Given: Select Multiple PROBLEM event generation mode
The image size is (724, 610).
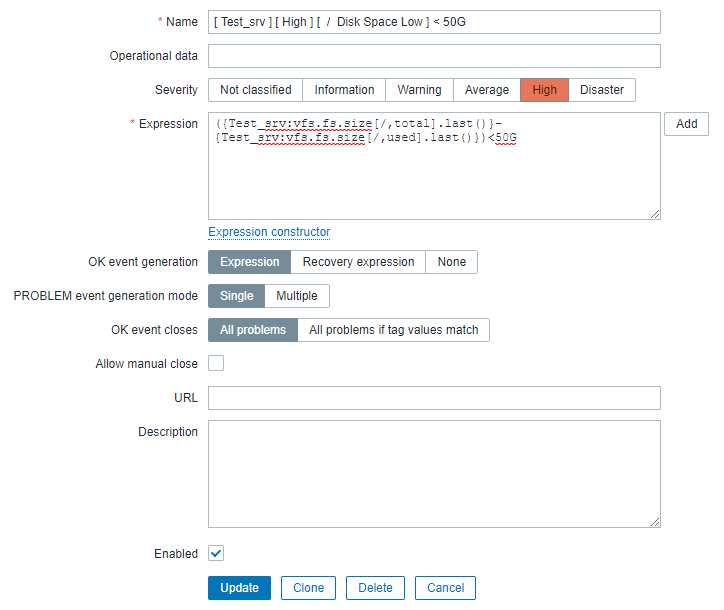Looking at the screenshot, I should [297, 296].
